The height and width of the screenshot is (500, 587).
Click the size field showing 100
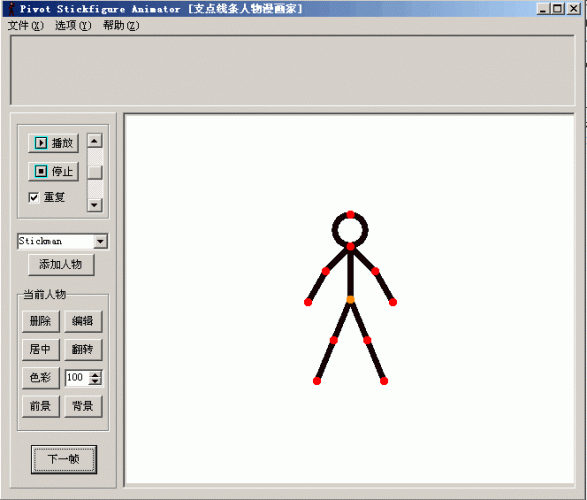77,378
